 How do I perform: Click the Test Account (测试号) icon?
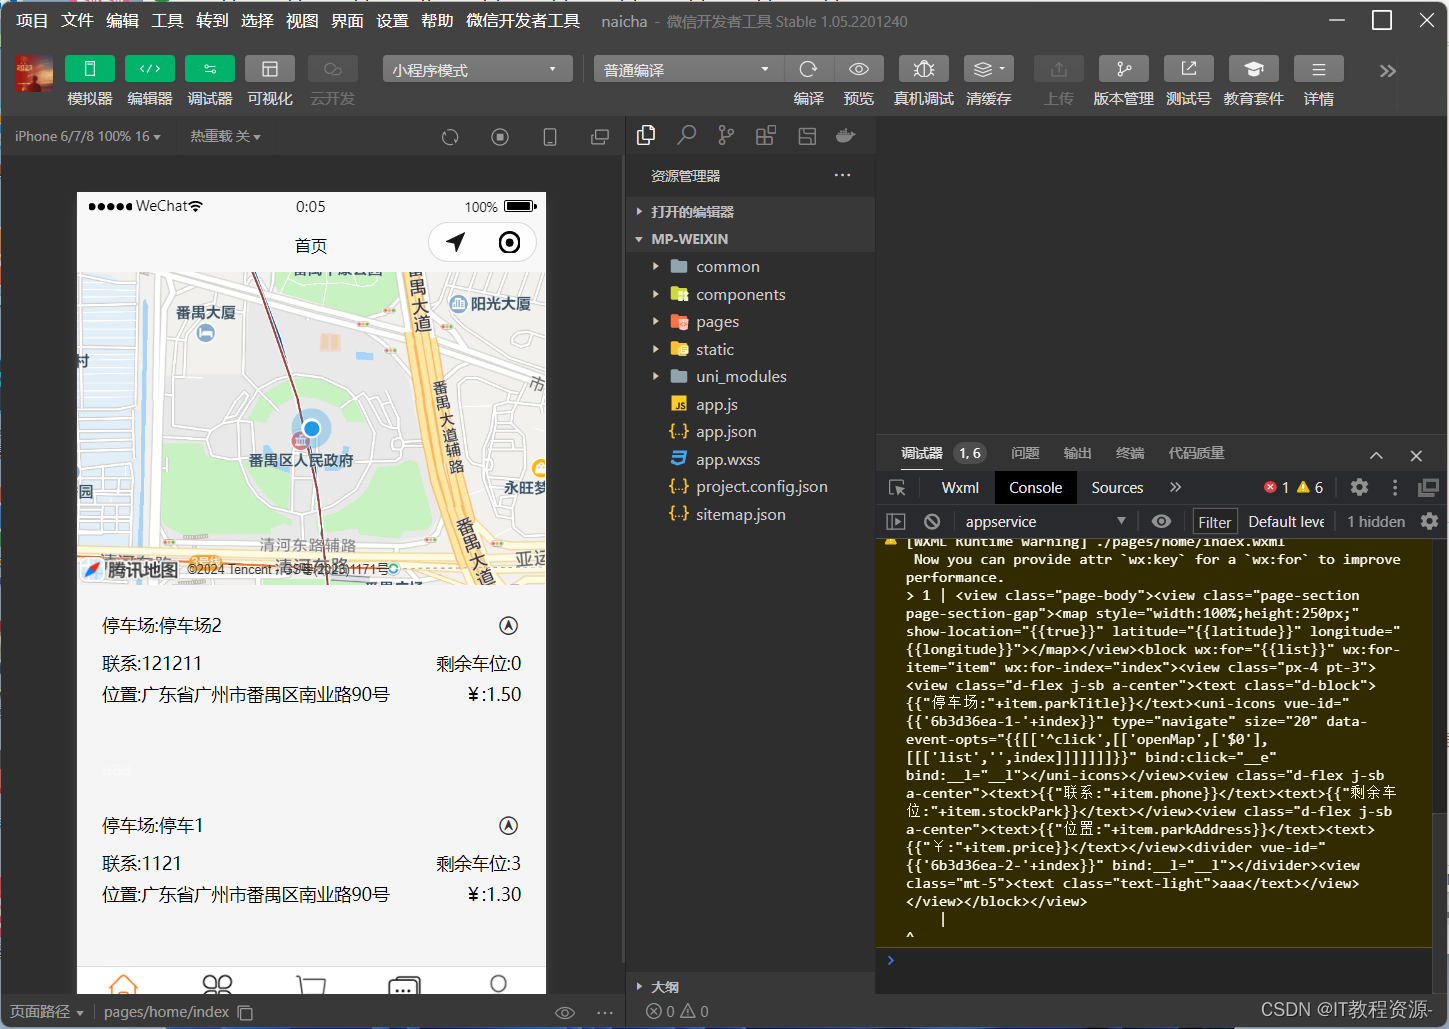[1189, 69]
